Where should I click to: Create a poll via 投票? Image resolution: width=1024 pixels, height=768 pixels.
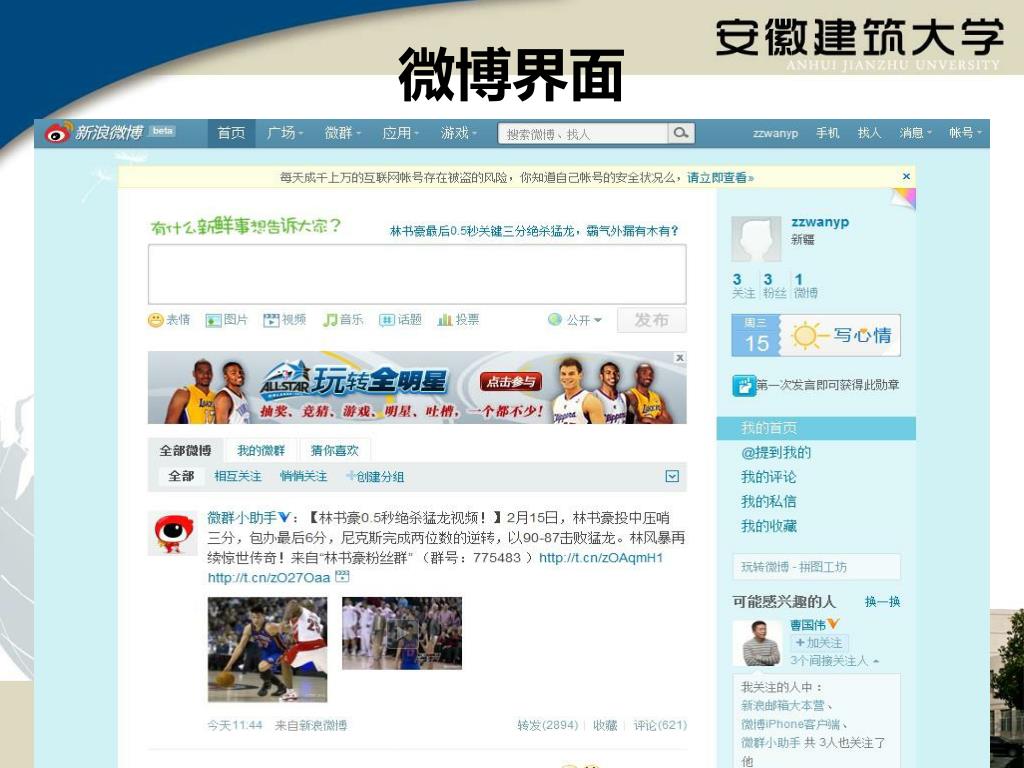click(x=458, y=320)
